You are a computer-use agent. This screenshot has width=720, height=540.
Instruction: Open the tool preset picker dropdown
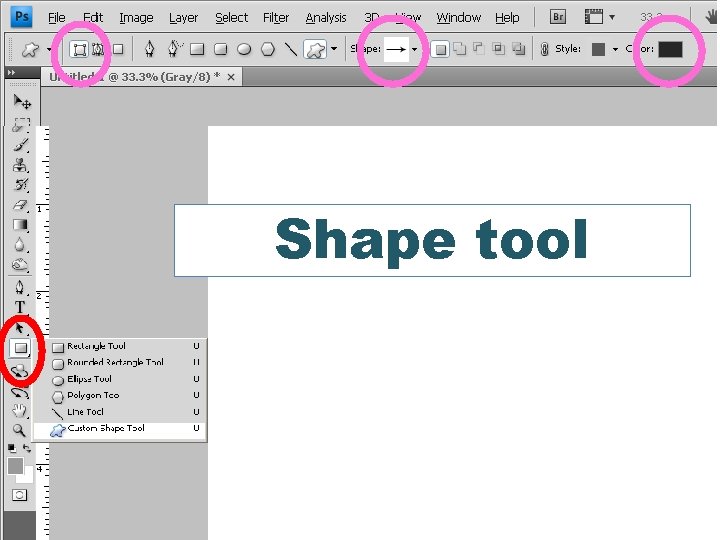pos(49,49)
